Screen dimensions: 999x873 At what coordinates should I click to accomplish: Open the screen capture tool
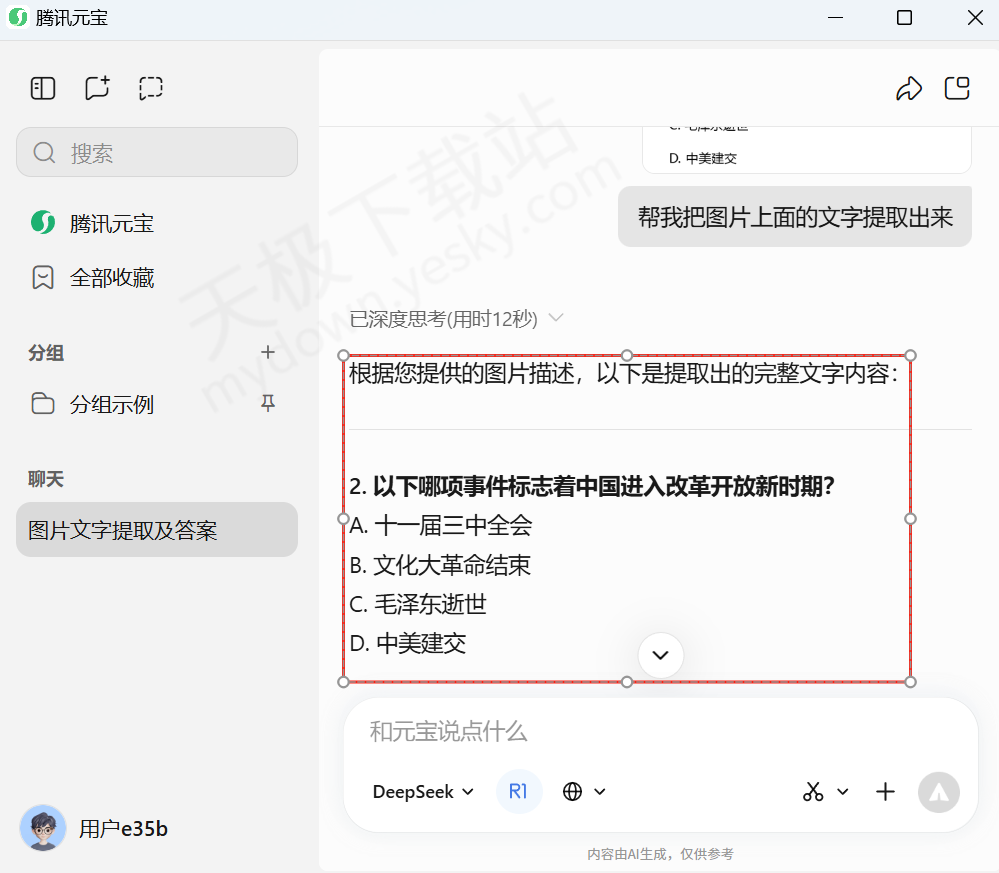150,88
